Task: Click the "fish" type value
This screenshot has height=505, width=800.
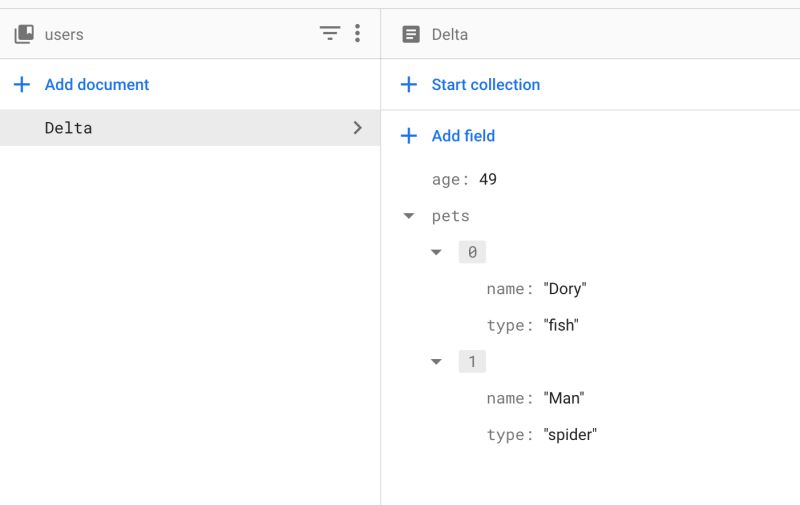Action: [561, 325]
